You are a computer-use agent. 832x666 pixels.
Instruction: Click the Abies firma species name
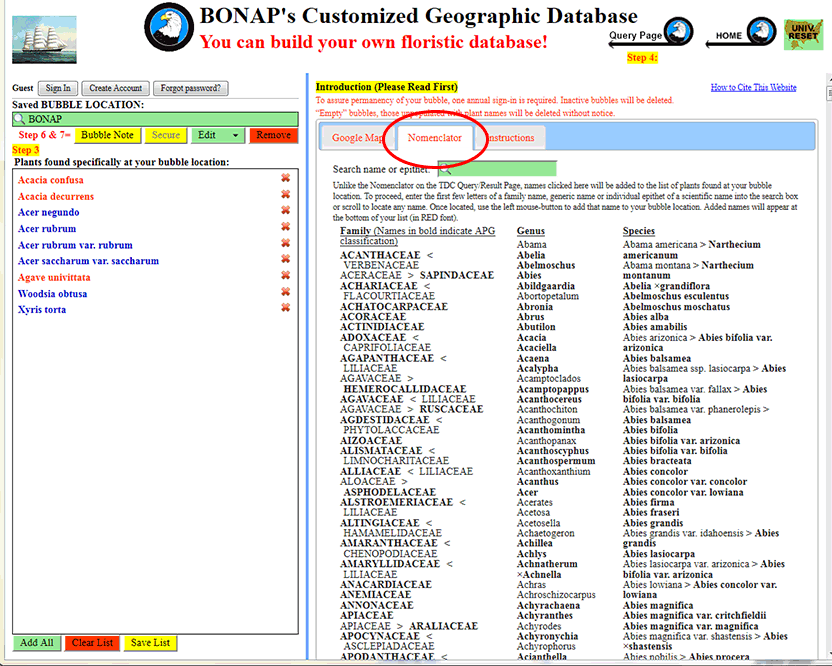click(x=648, y=502)
